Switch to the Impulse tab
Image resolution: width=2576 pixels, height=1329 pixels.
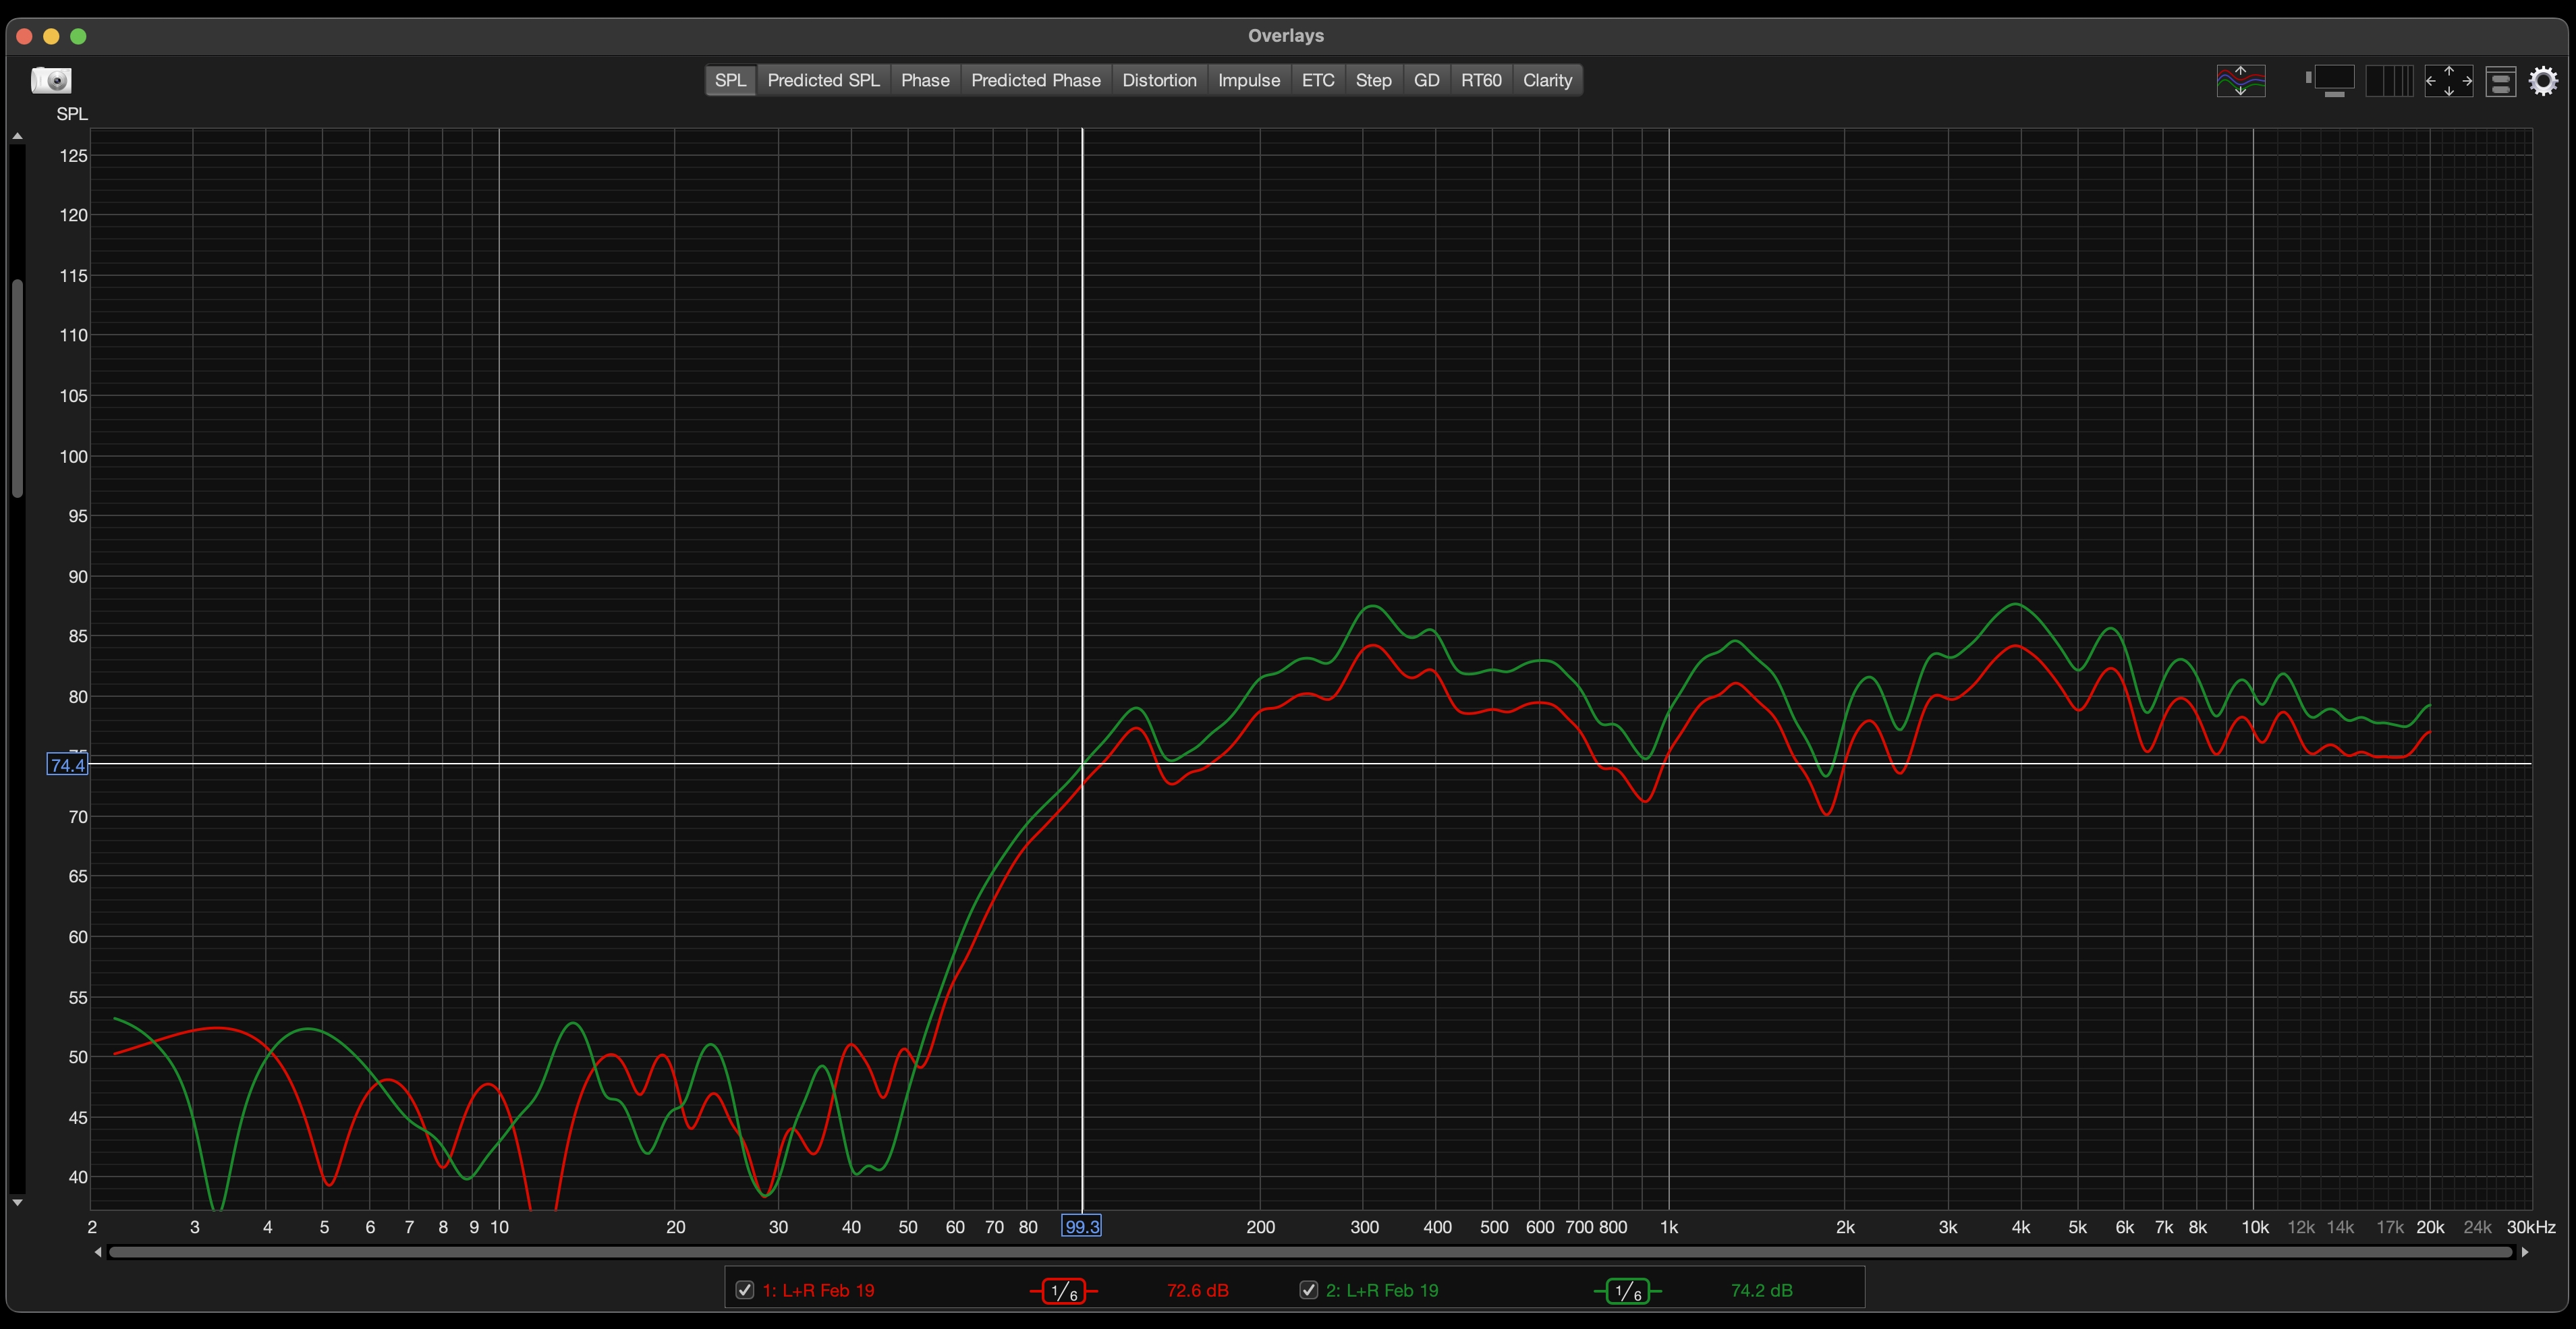coord(1248,80)
